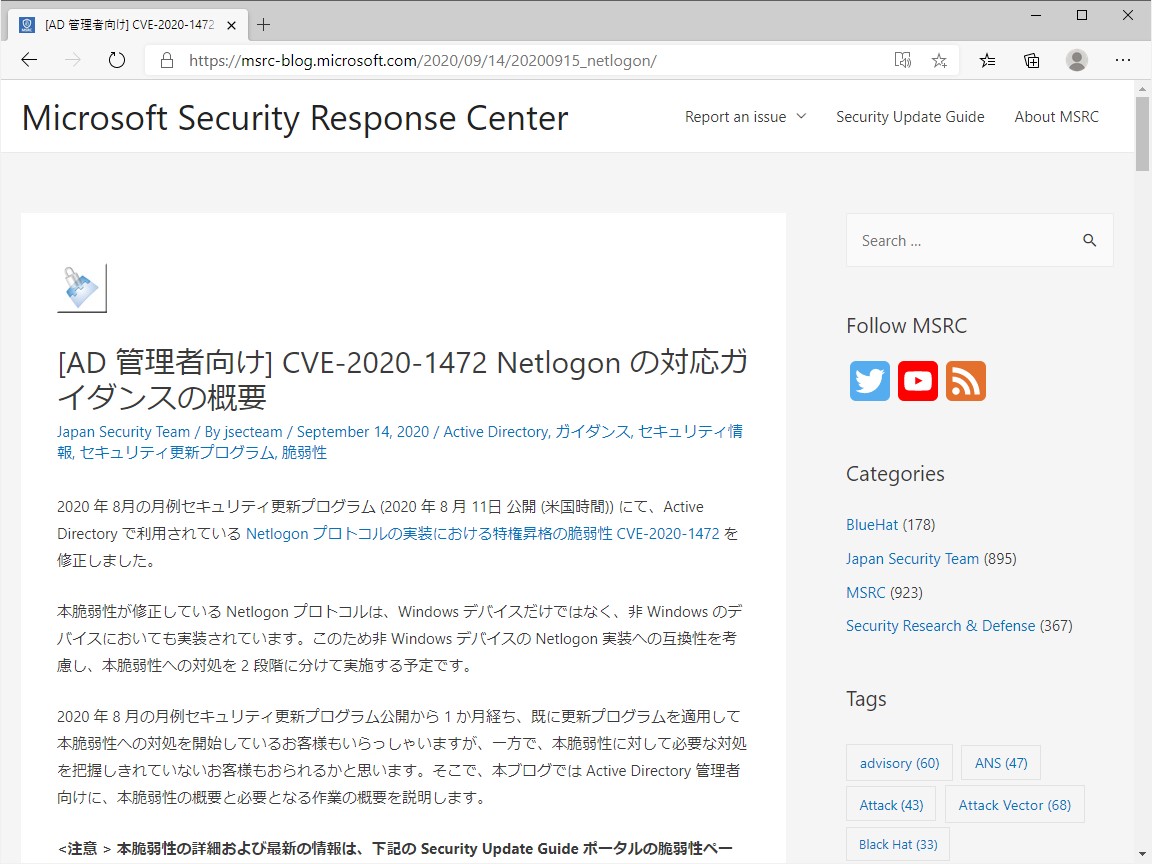
Task: Open the Security Update Guide menu item
Action: tap(910, 117)
